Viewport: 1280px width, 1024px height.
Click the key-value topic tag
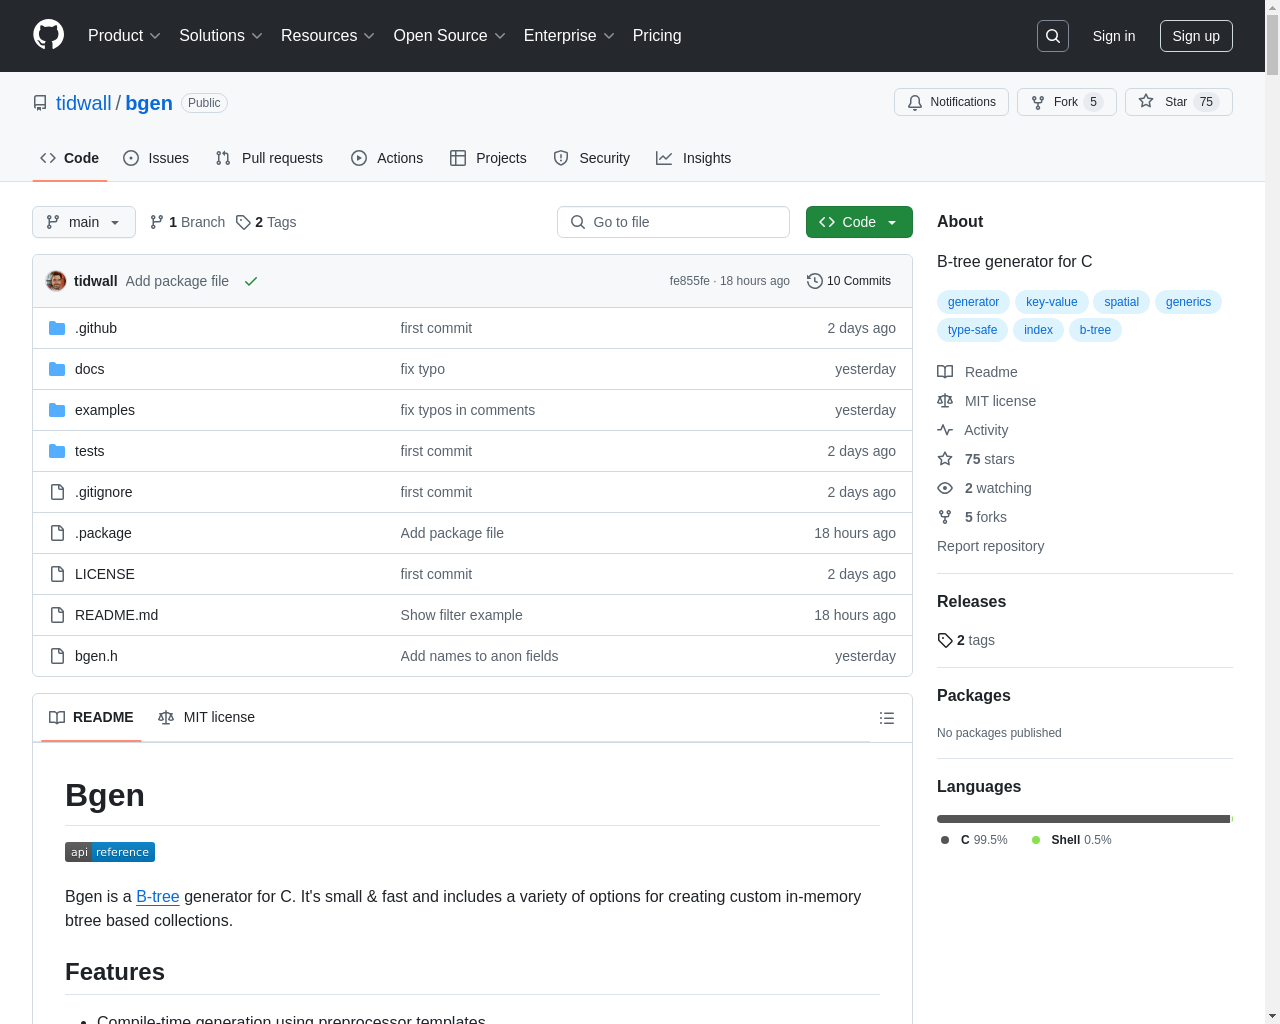1052,302
